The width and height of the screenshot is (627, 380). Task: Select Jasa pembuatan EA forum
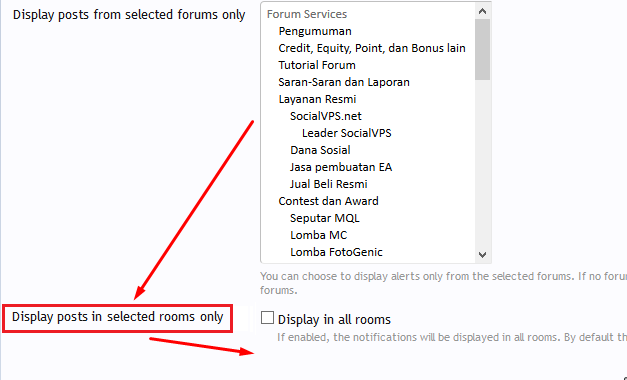[341, 167]
